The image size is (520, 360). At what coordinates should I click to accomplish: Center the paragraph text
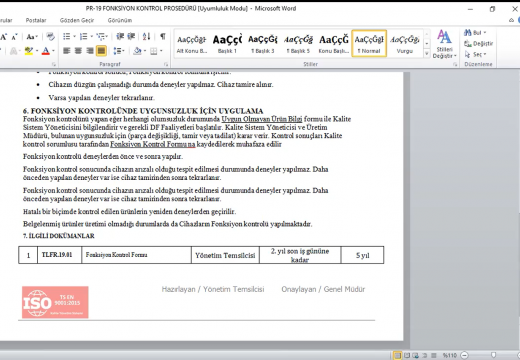coord(78,51)
